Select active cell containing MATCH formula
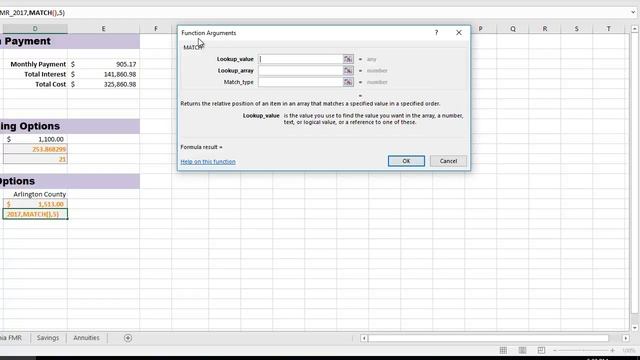Image resolution: width=640 pixels, height=360 pixels. pyautogui.click(x=35, y=214)
